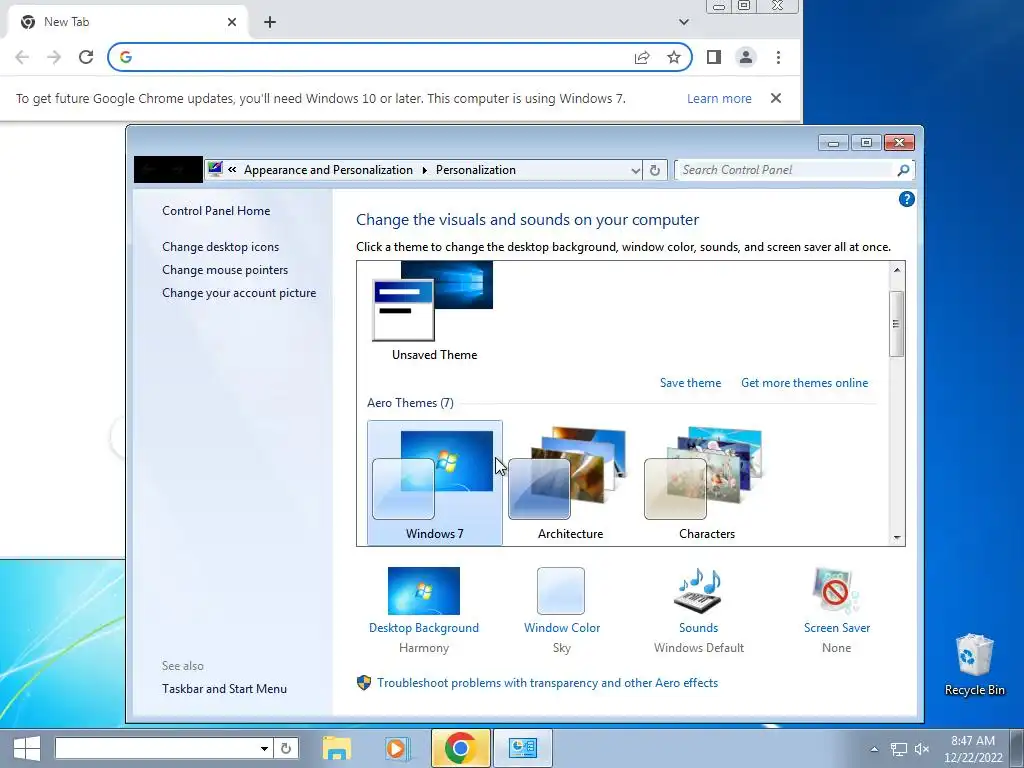Click the Personalization breadcrumb
This screenshot has height=768, width=1024.
click(x=475, y=170)
